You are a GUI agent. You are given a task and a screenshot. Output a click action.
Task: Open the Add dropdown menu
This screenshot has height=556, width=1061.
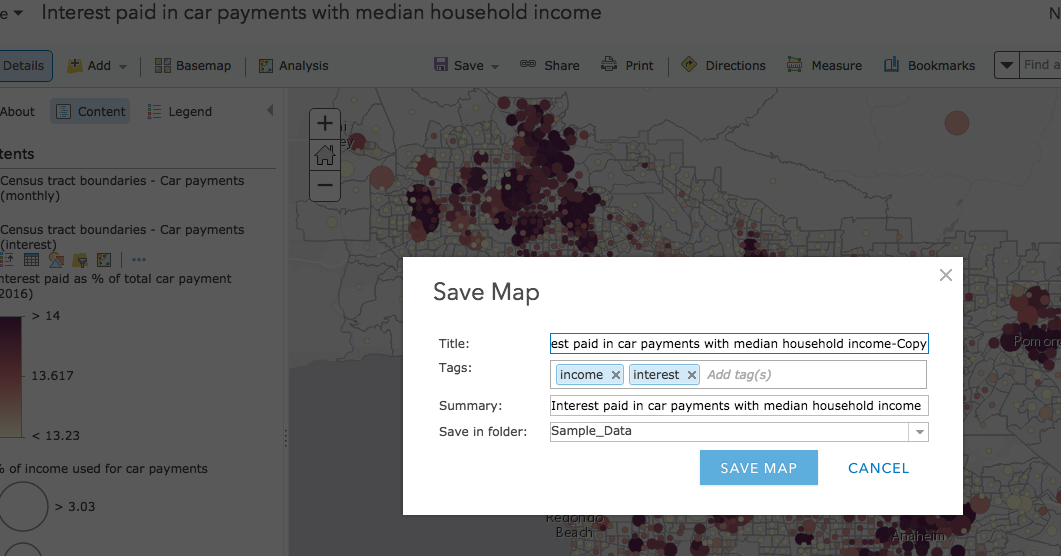click(99, 66)
